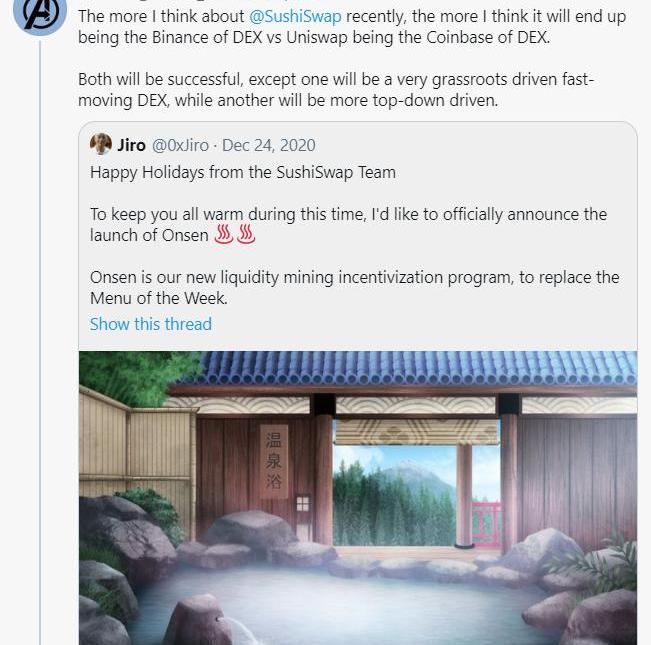Click the first hot springs emoji
Screen dimensions: 651x645
click(224, 235)
